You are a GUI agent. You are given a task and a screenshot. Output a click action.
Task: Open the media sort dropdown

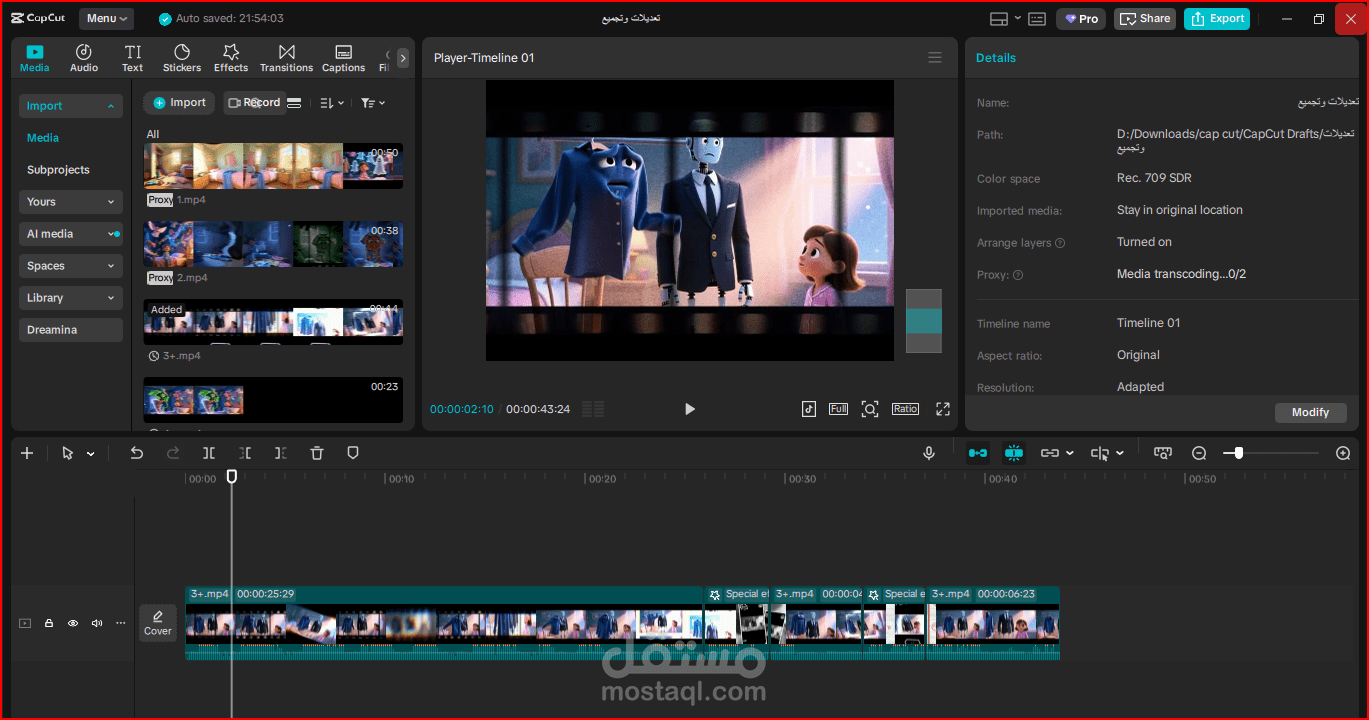coord(332,103)
